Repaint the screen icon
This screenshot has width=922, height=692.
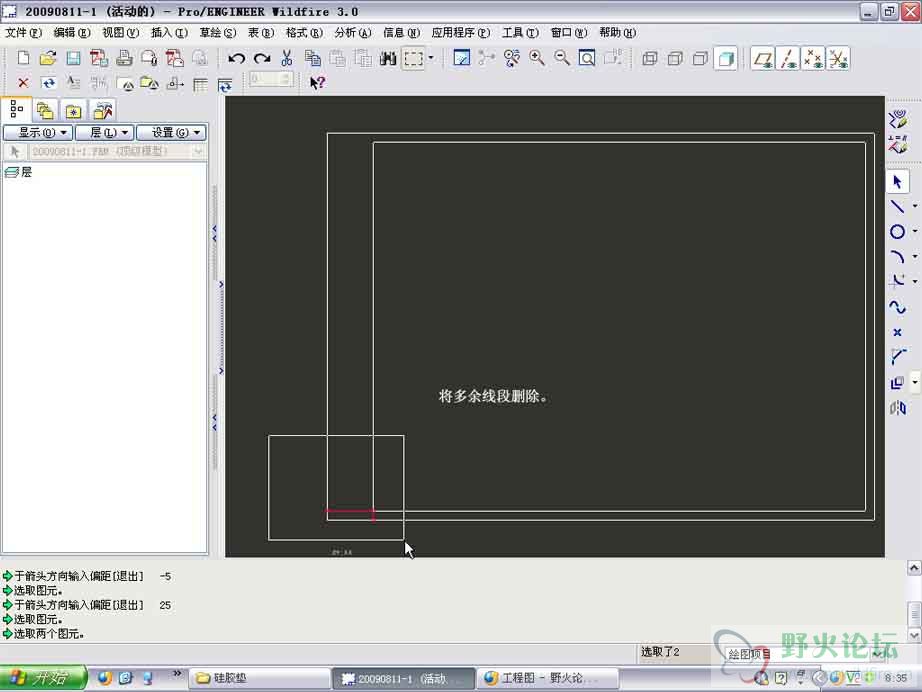462,58
